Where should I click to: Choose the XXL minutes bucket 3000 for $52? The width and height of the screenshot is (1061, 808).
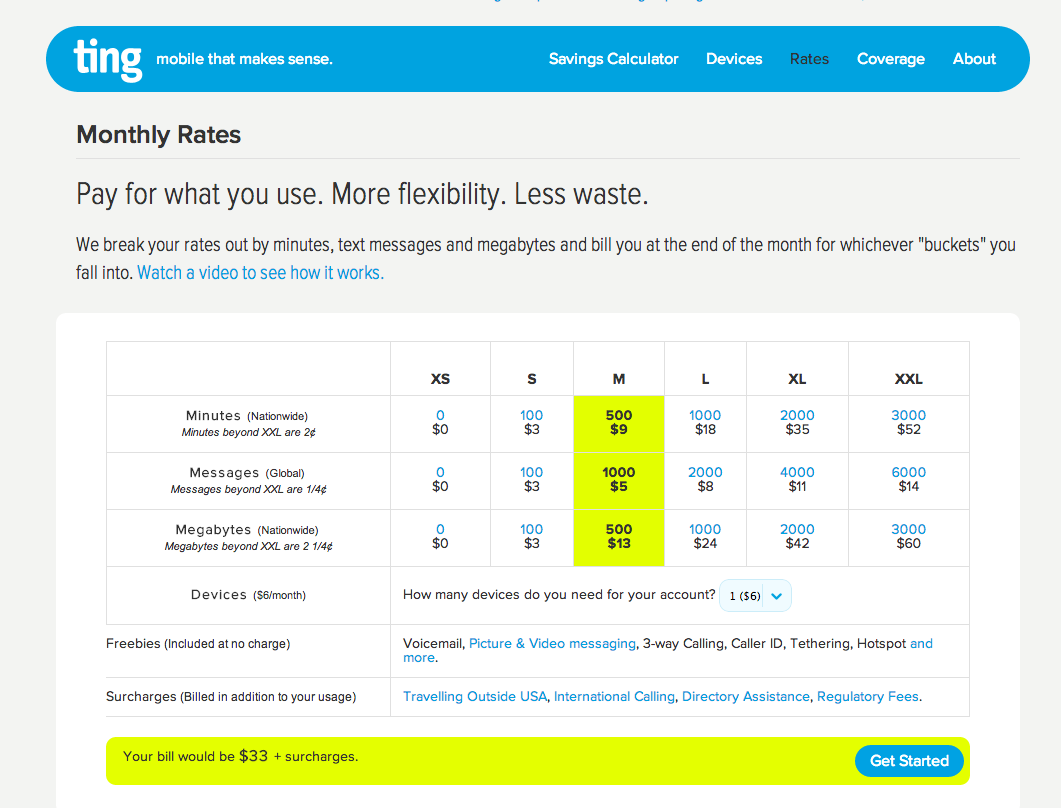pos(909,422)
